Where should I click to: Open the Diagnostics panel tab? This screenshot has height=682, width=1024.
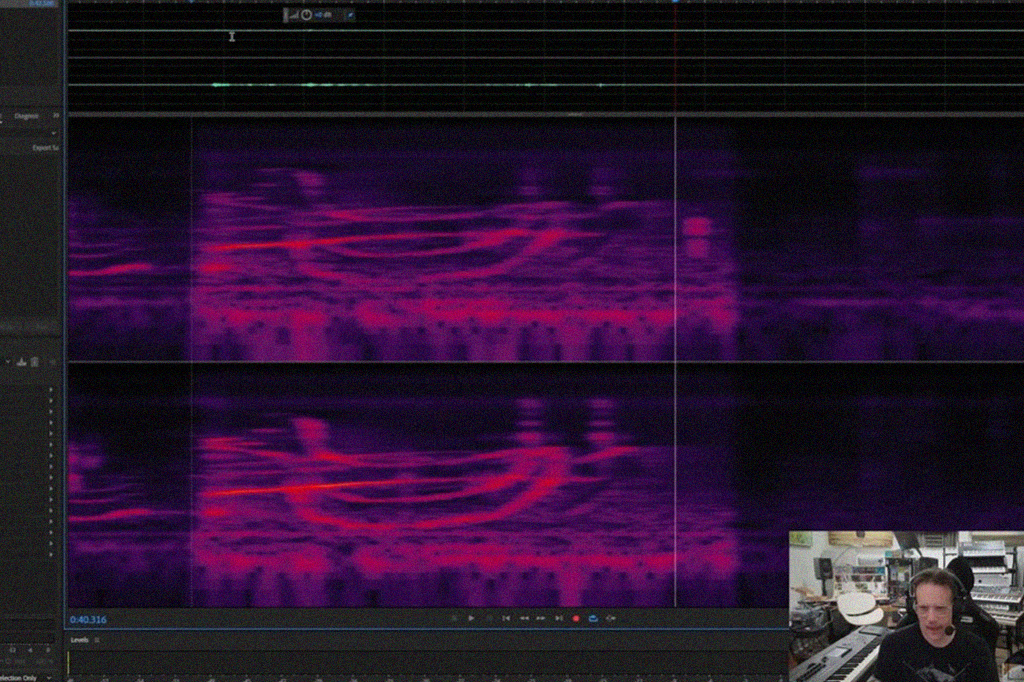[27, 116]
